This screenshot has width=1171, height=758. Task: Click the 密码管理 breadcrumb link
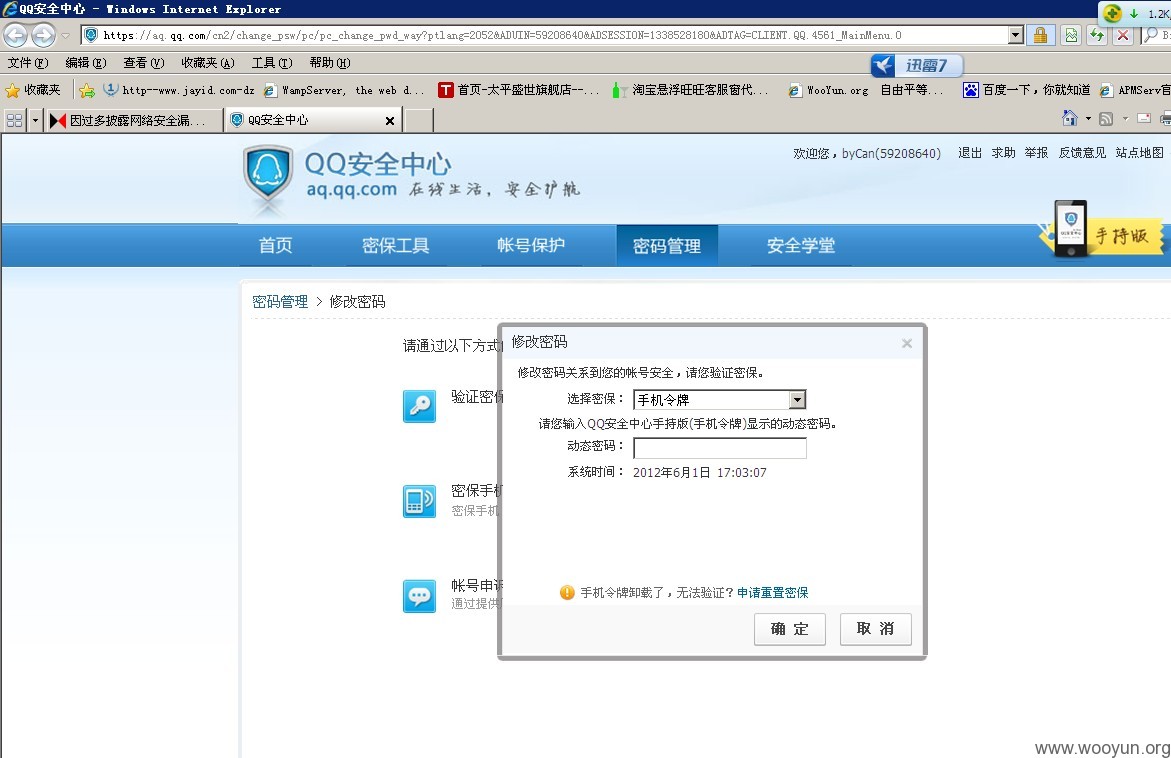[x=280, y=302]
